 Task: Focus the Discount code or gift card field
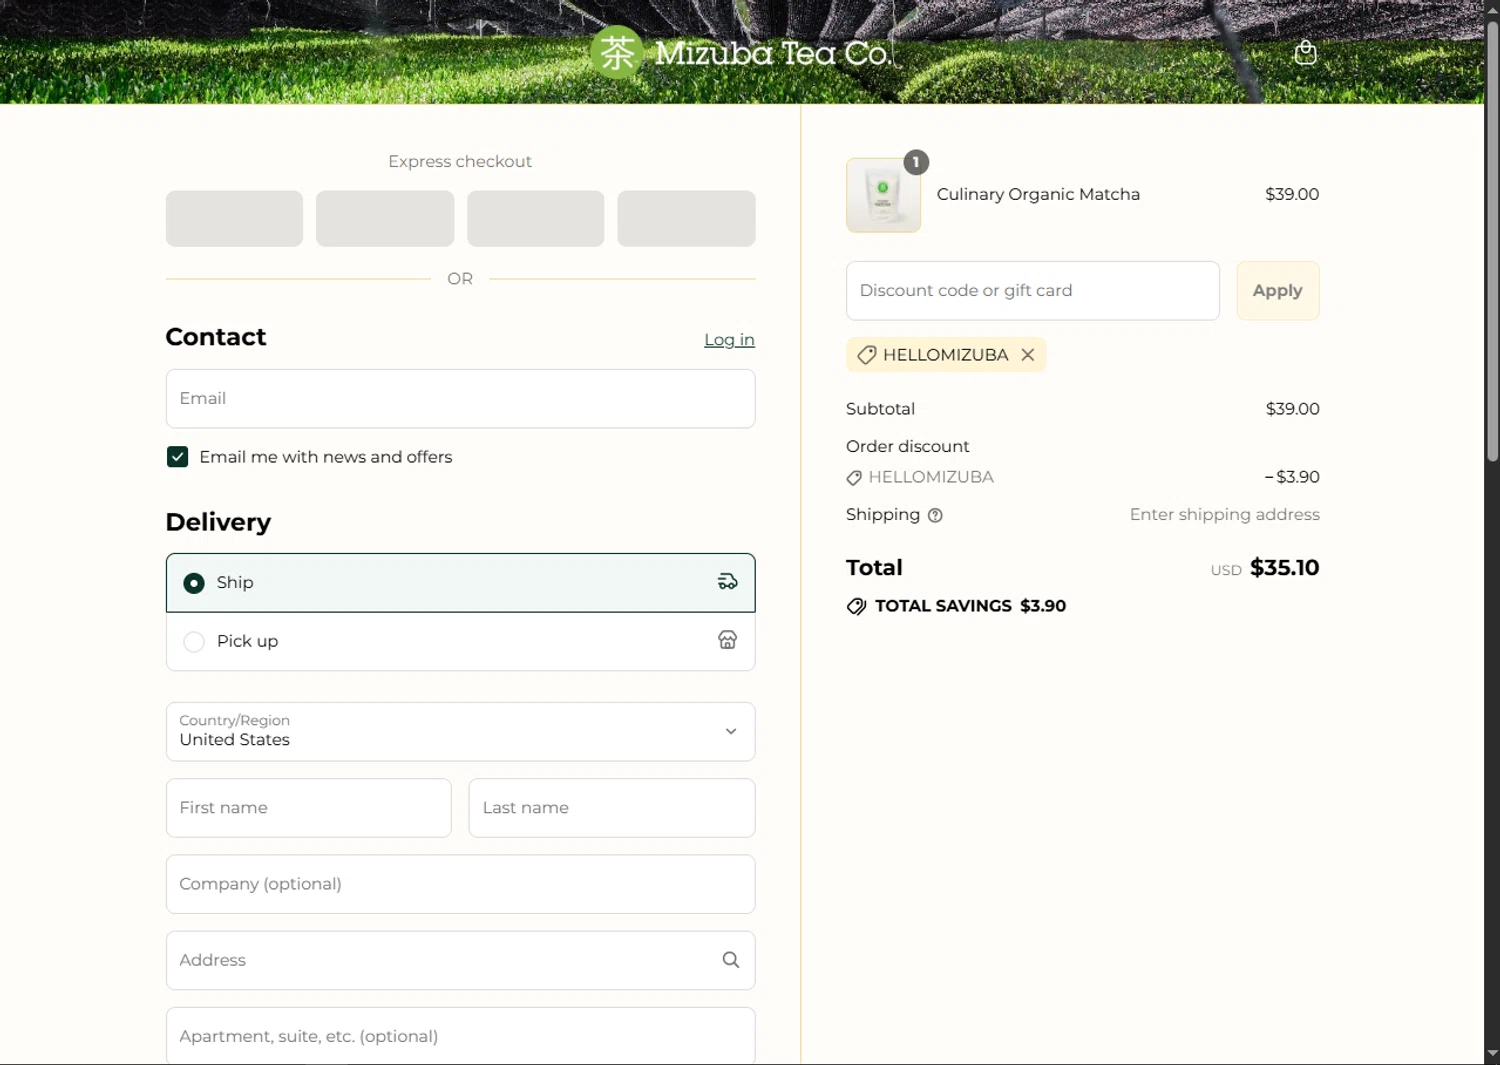pos(1032,291)
